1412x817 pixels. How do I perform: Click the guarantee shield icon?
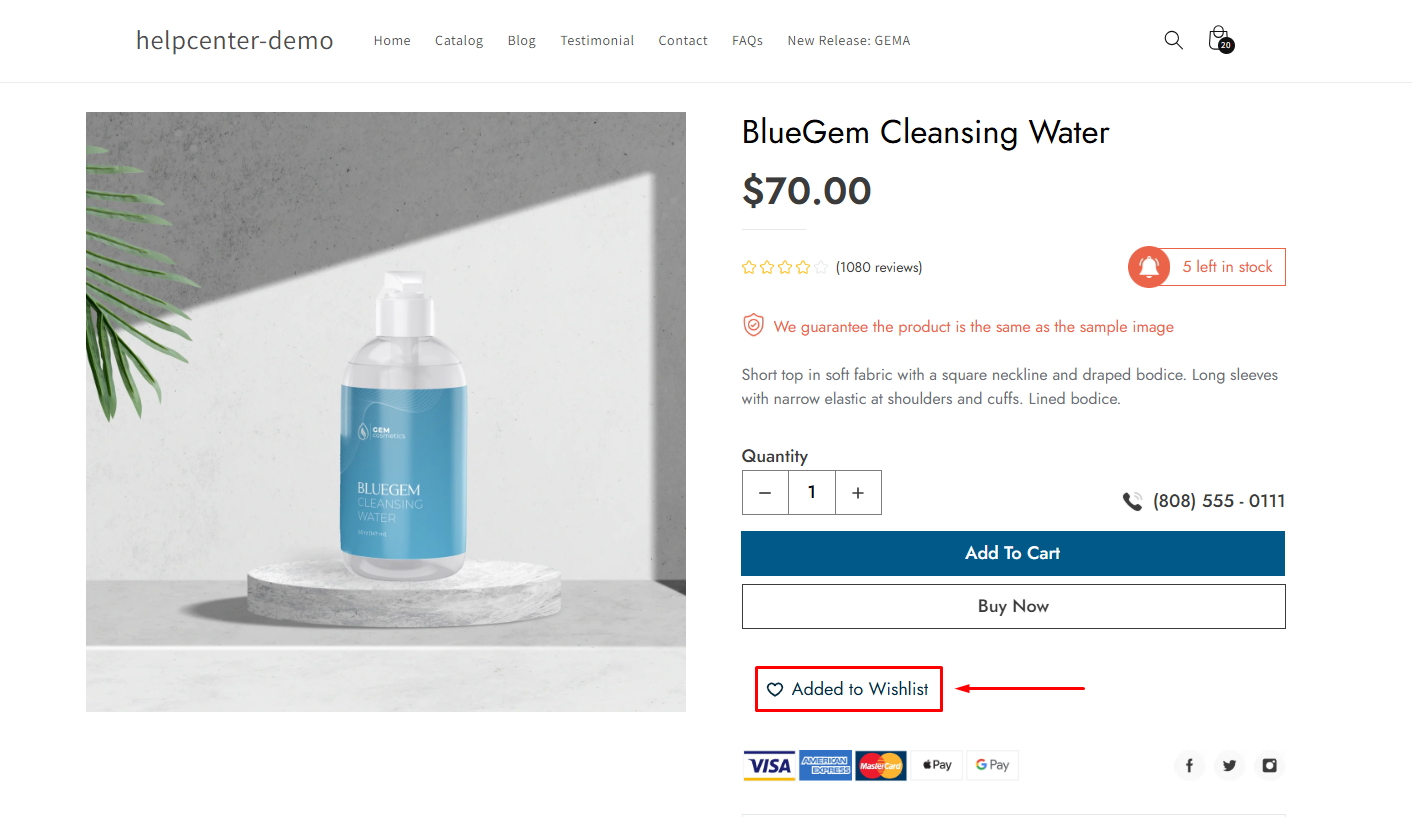coord(753,326)
